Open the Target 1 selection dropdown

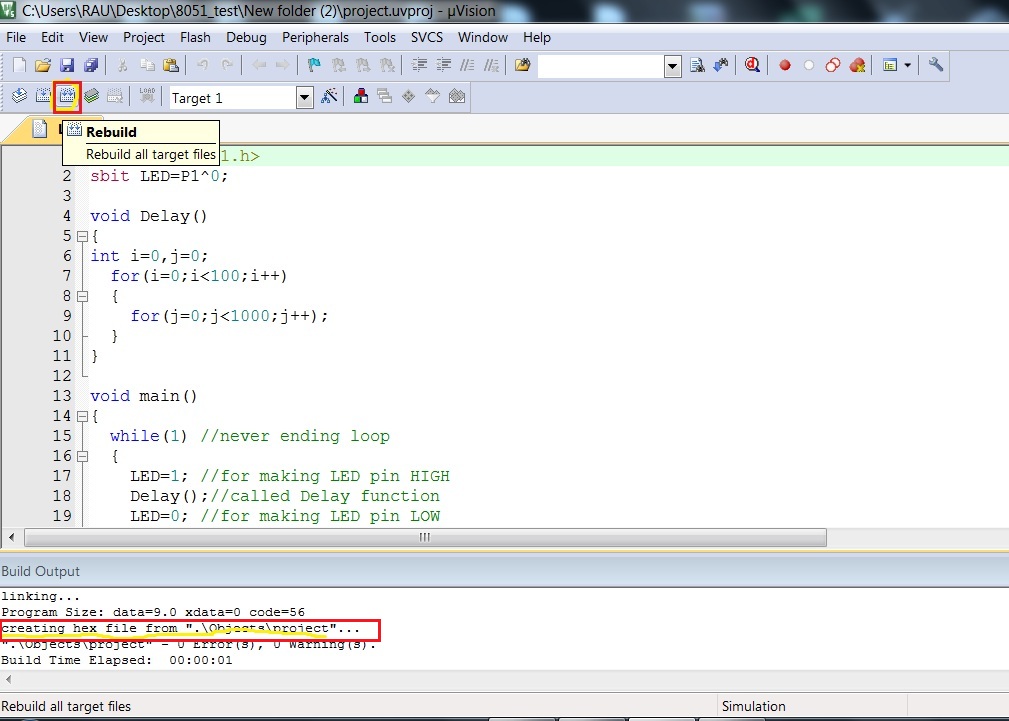click(x=306, y=96)
